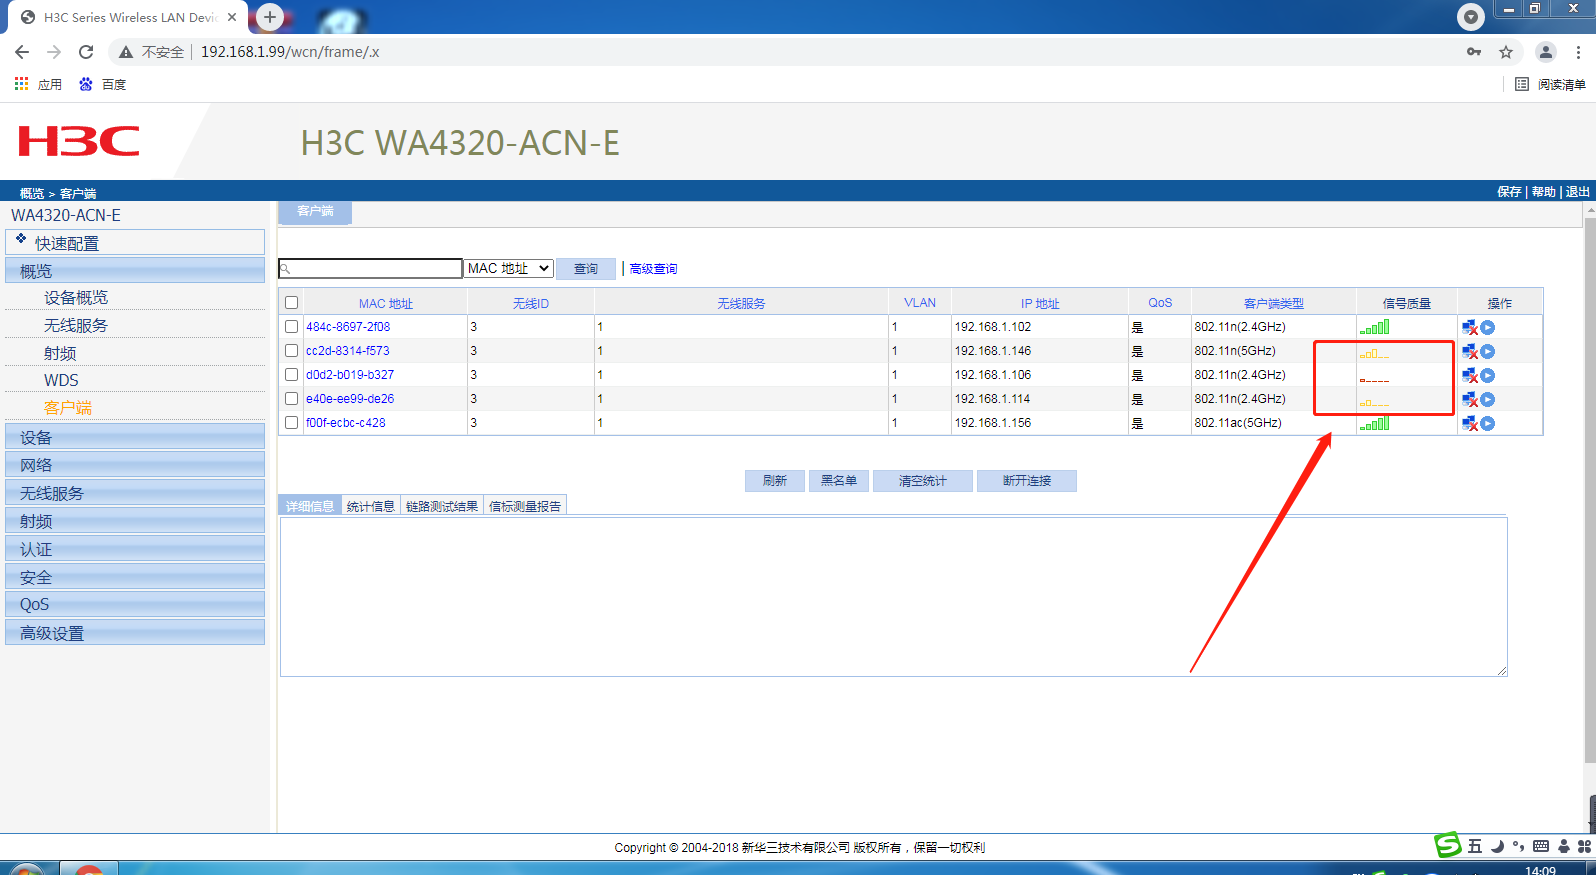Bookmark this page with the star icon
Screen dimensions: 1596x875
click(x=1506, y=52)
